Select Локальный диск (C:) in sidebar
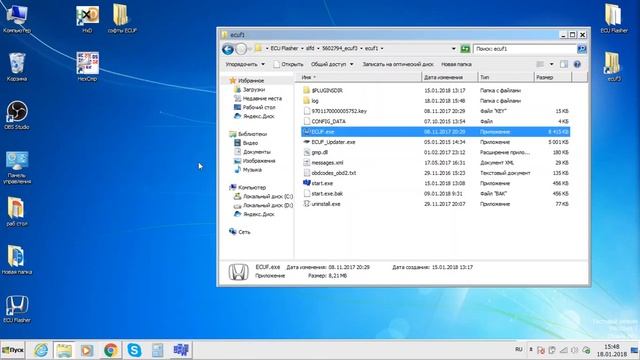The width and height of the screenshot is (640, 360). click(263, 196)
